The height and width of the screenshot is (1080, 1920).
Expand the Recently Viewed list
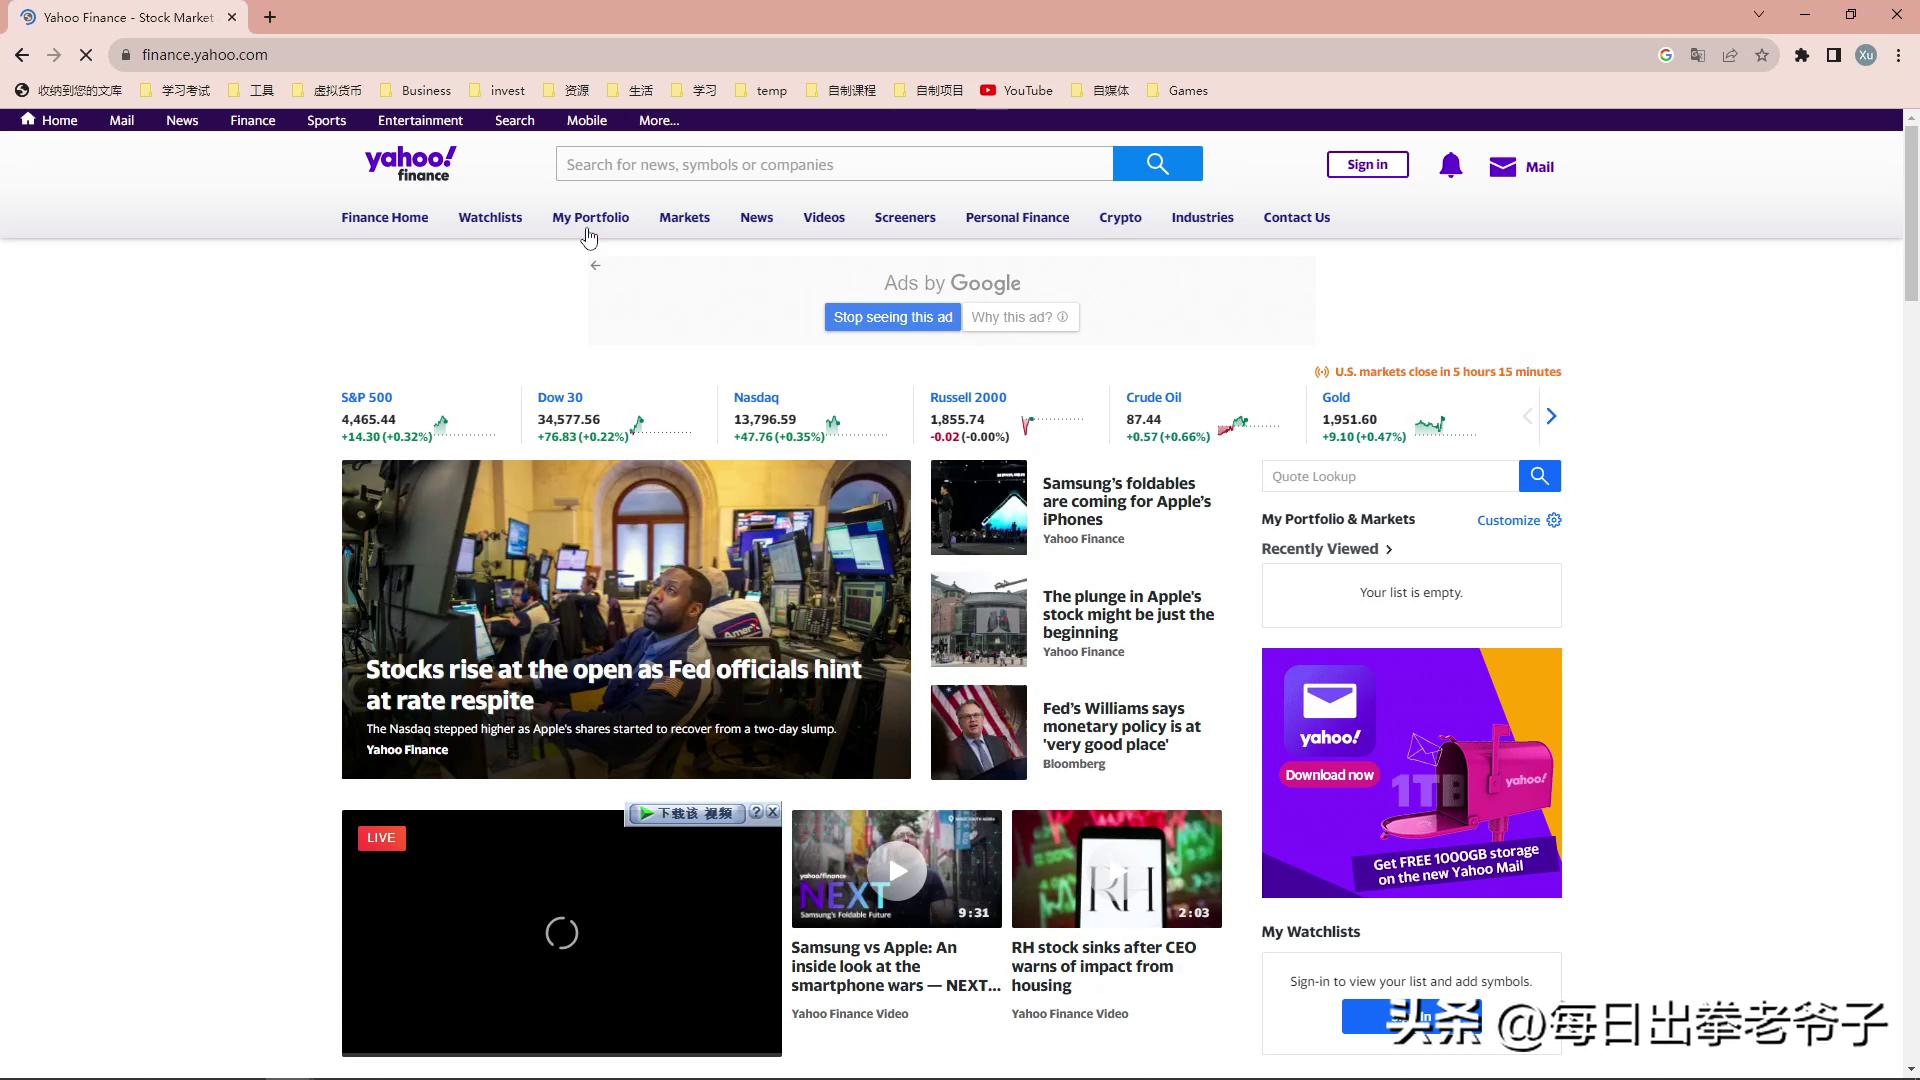point(1388,549)
